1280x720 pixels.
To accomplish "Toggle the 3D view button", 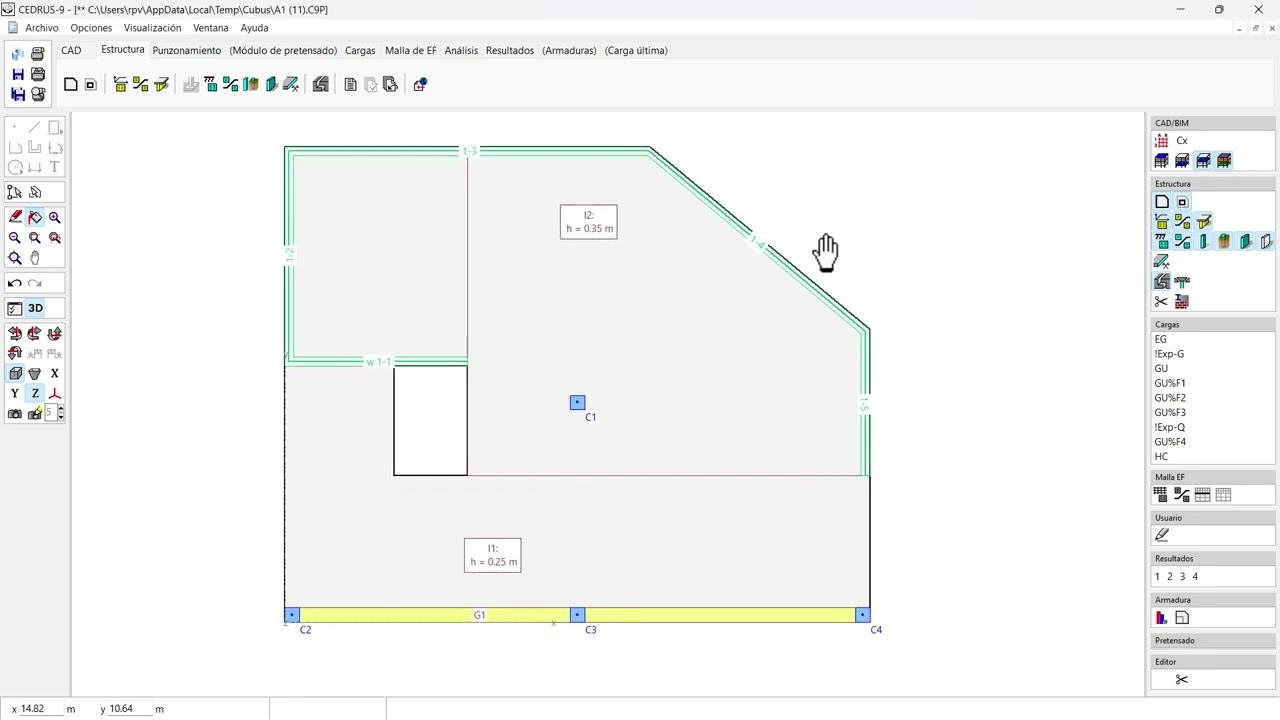I will 35,308.
